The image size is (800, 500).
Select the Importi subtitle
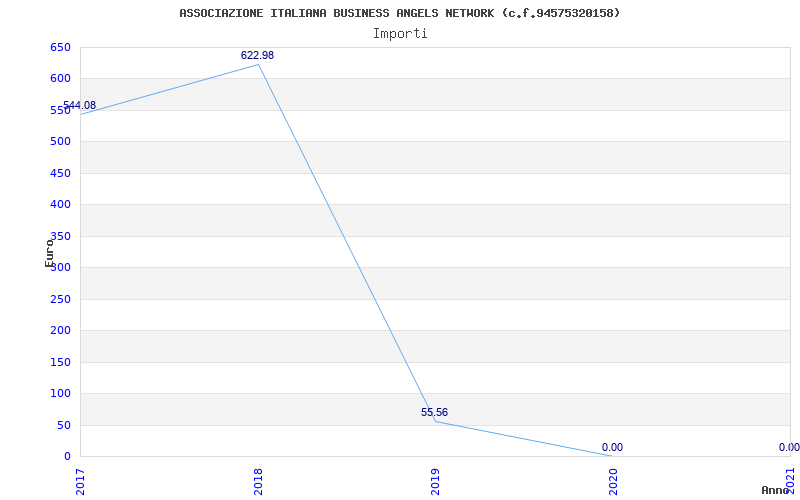pyautogui.click(x=400, y=34)
